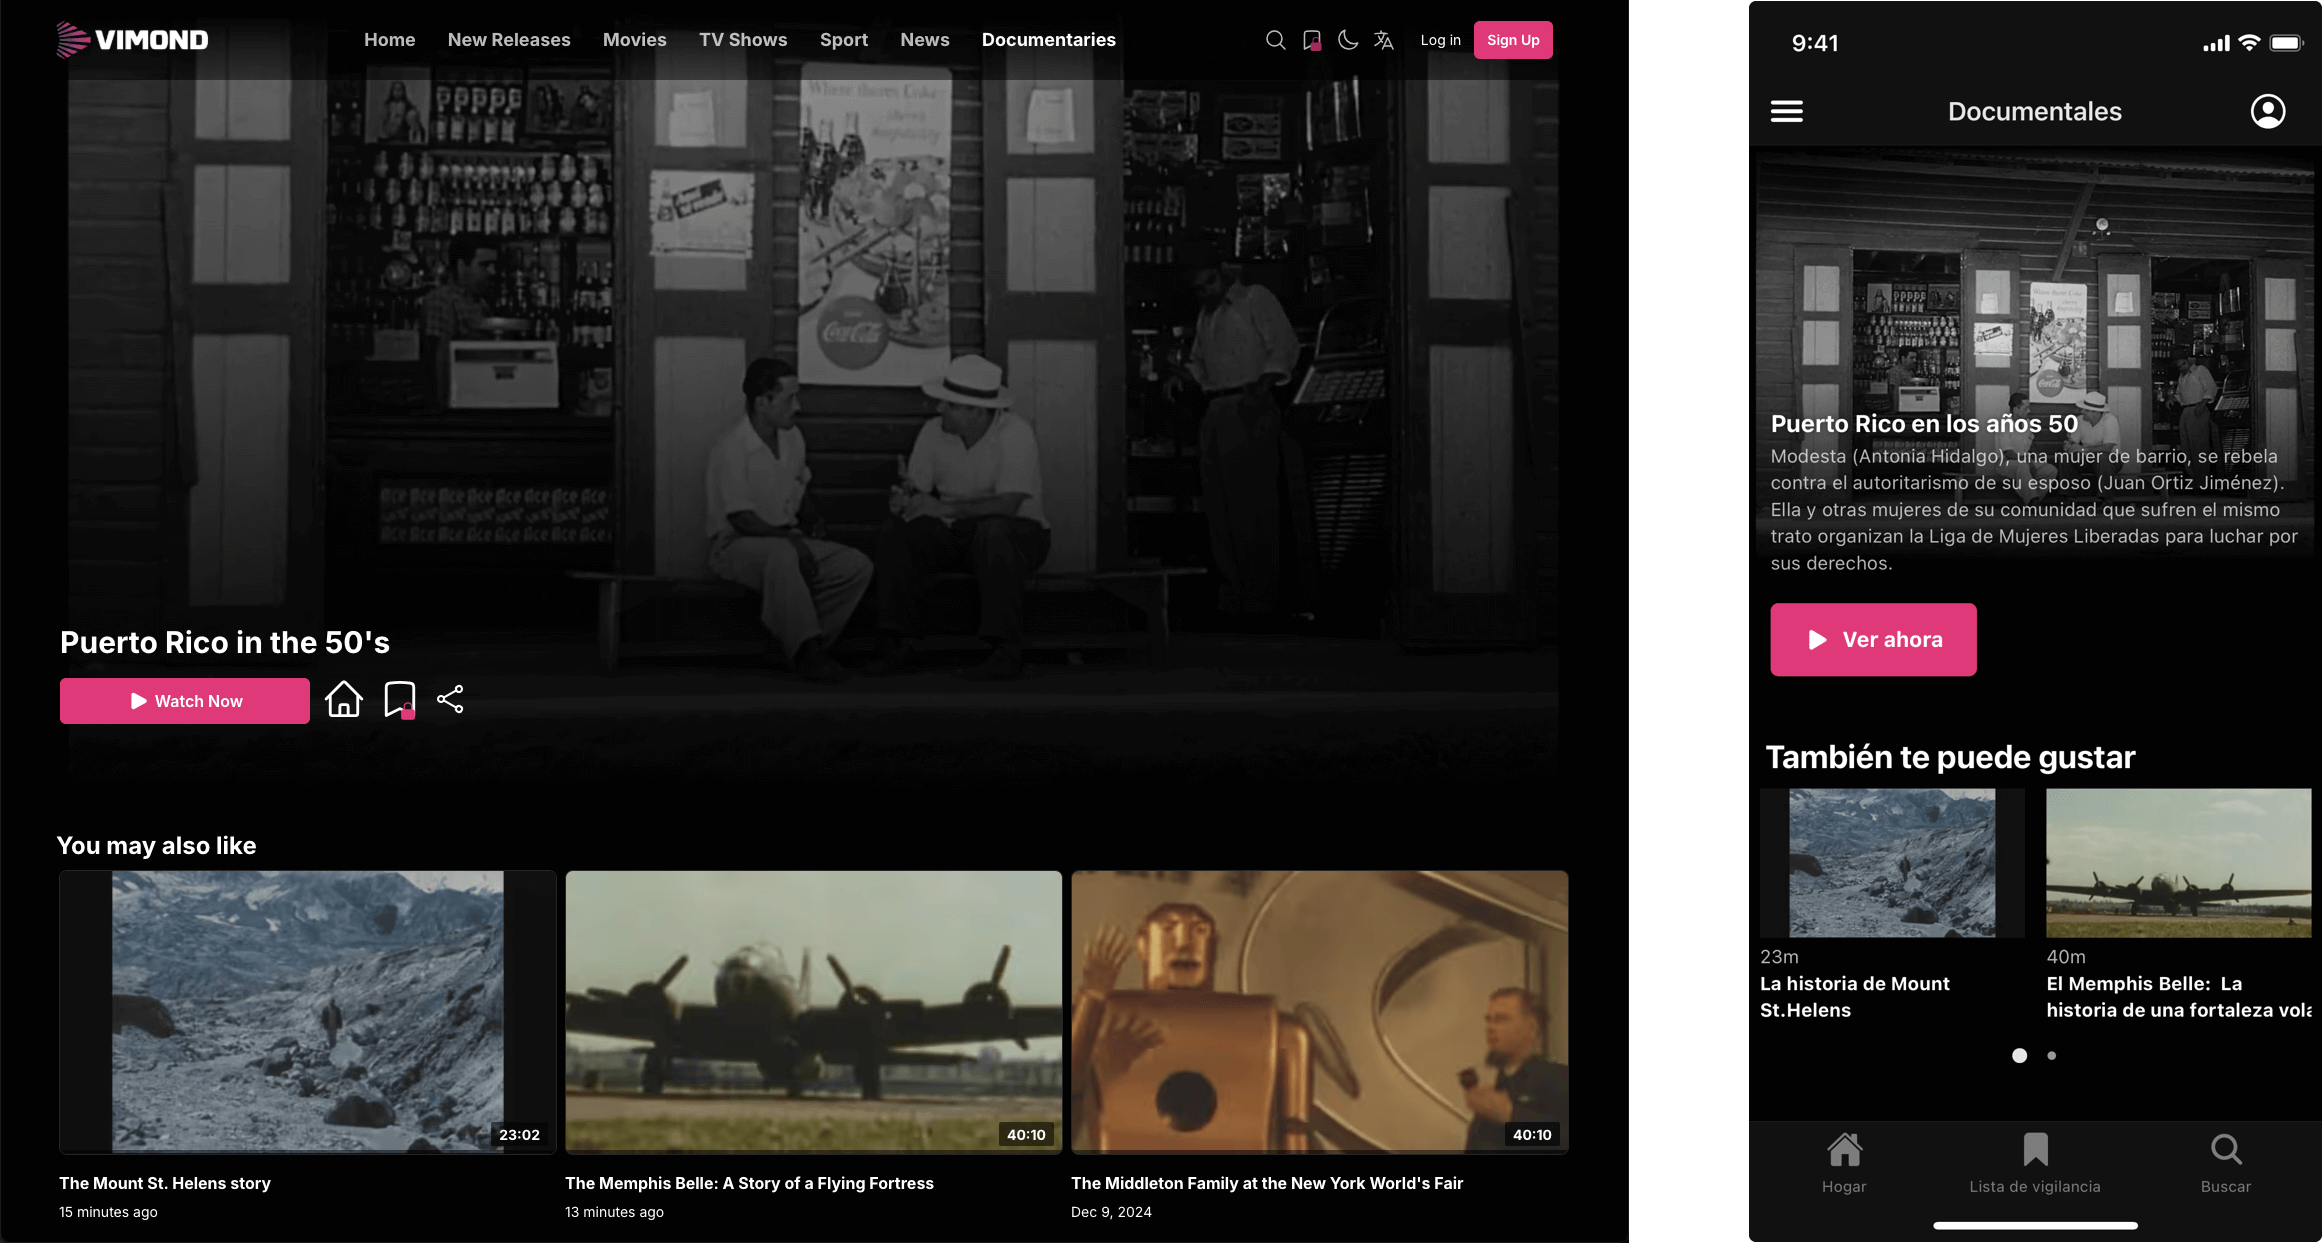Click the share icon under the title
Viewport: 2322px width, 1243px height.
[x=450, y=699]
